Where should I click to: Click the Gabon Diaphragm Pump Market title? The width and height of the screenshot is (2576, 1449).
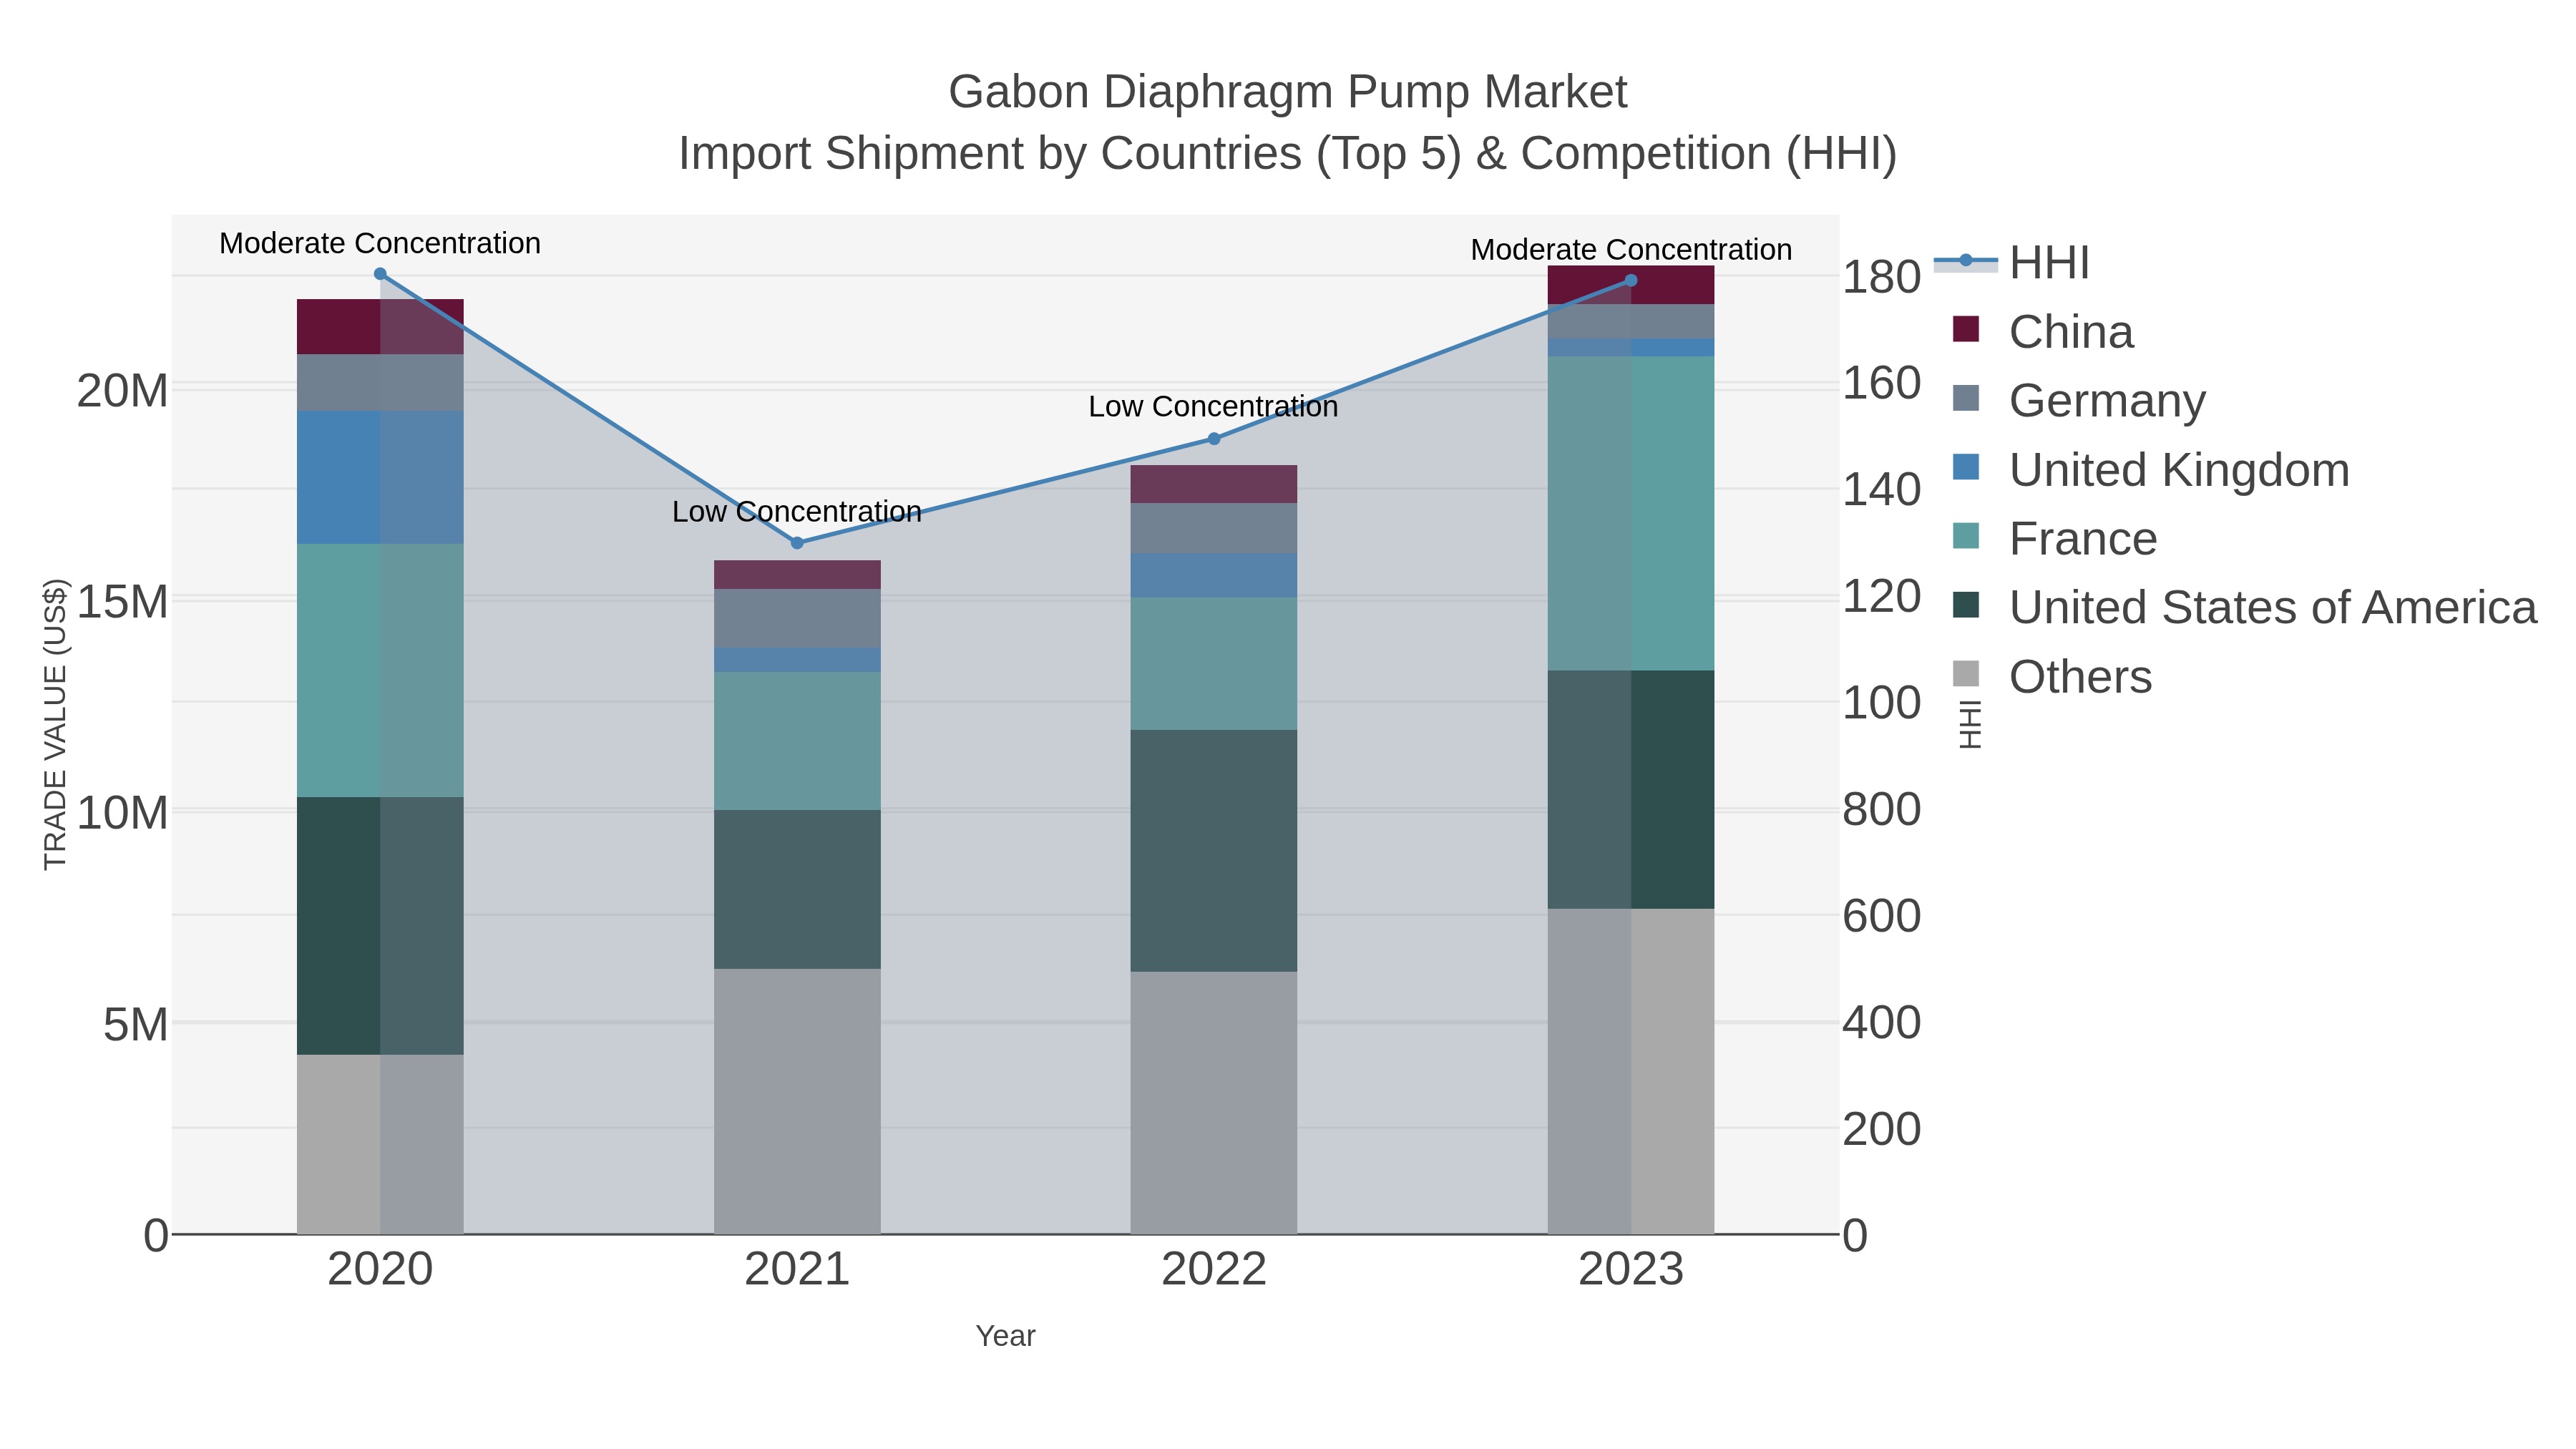pos(1288,92)
